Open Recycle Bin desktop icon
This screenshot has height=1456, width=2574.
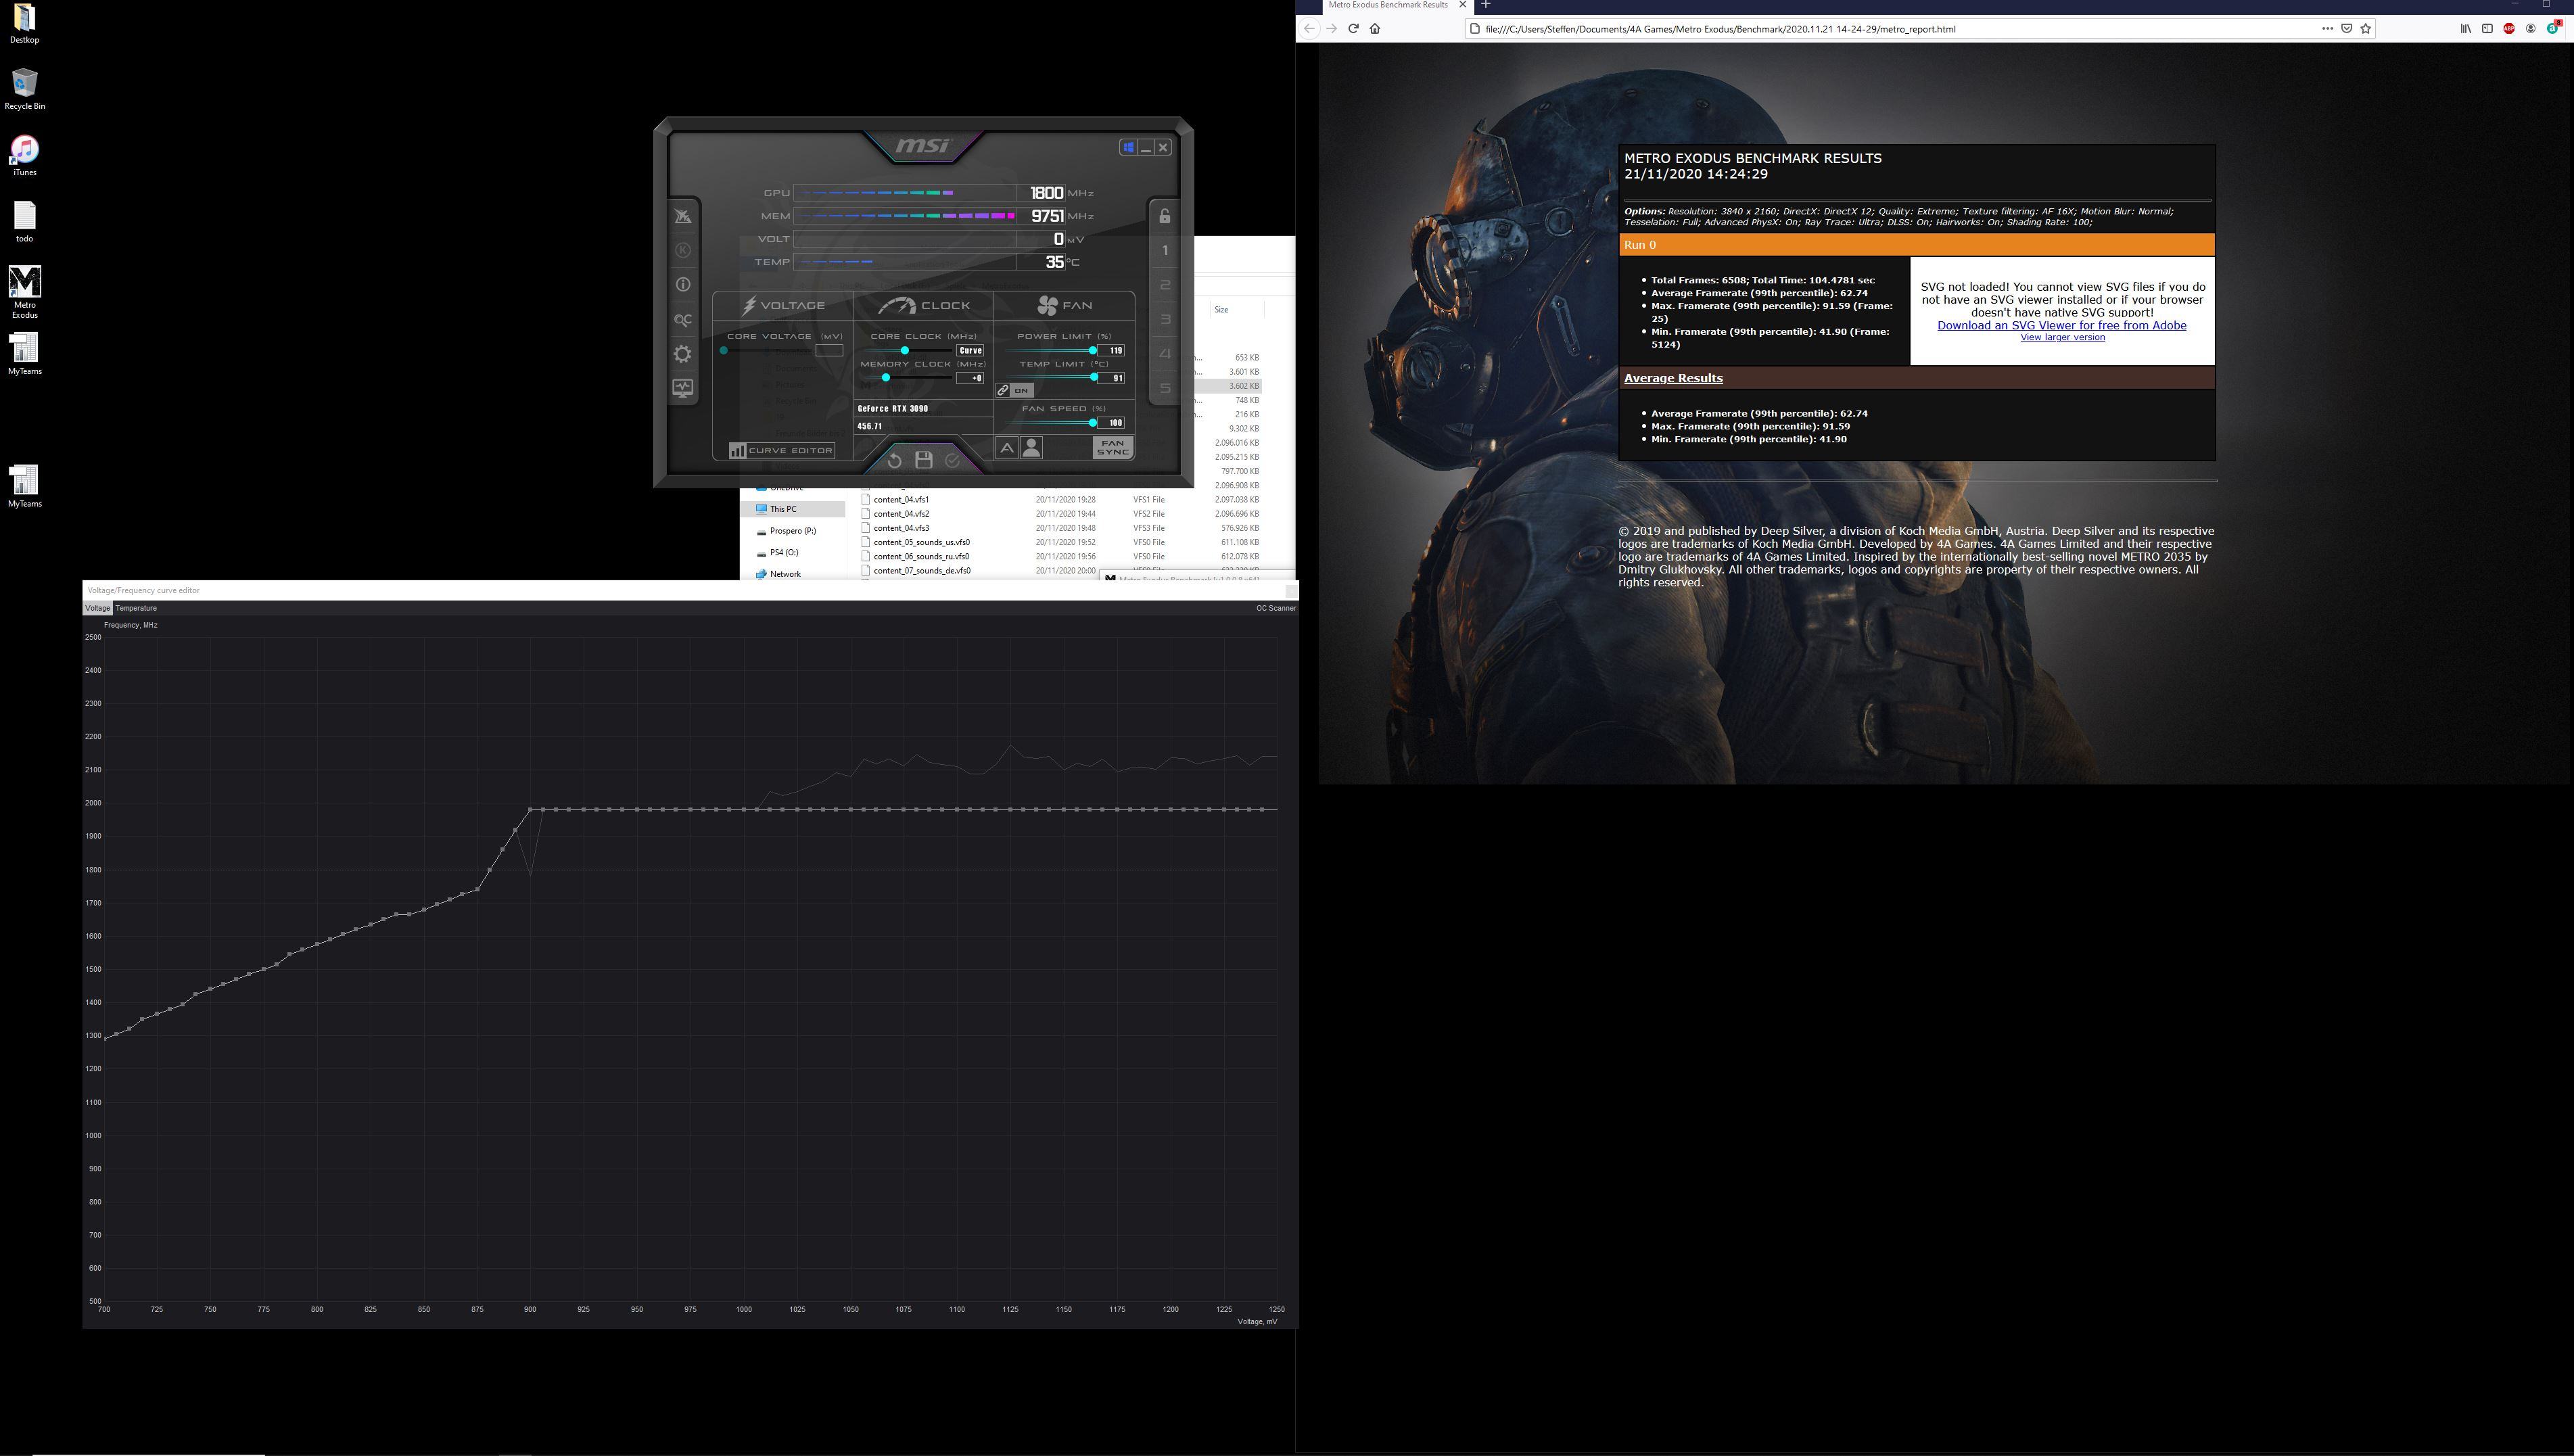25,89
